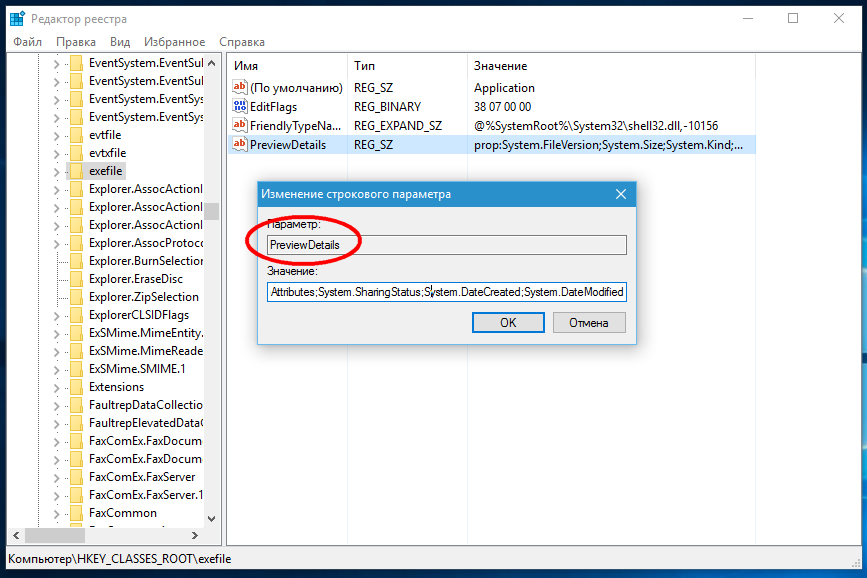Click the REG_EXPAND_SZ type cell
Image resolution: width=867 pixels, height=578 pixels.
[x=398, y=126]
